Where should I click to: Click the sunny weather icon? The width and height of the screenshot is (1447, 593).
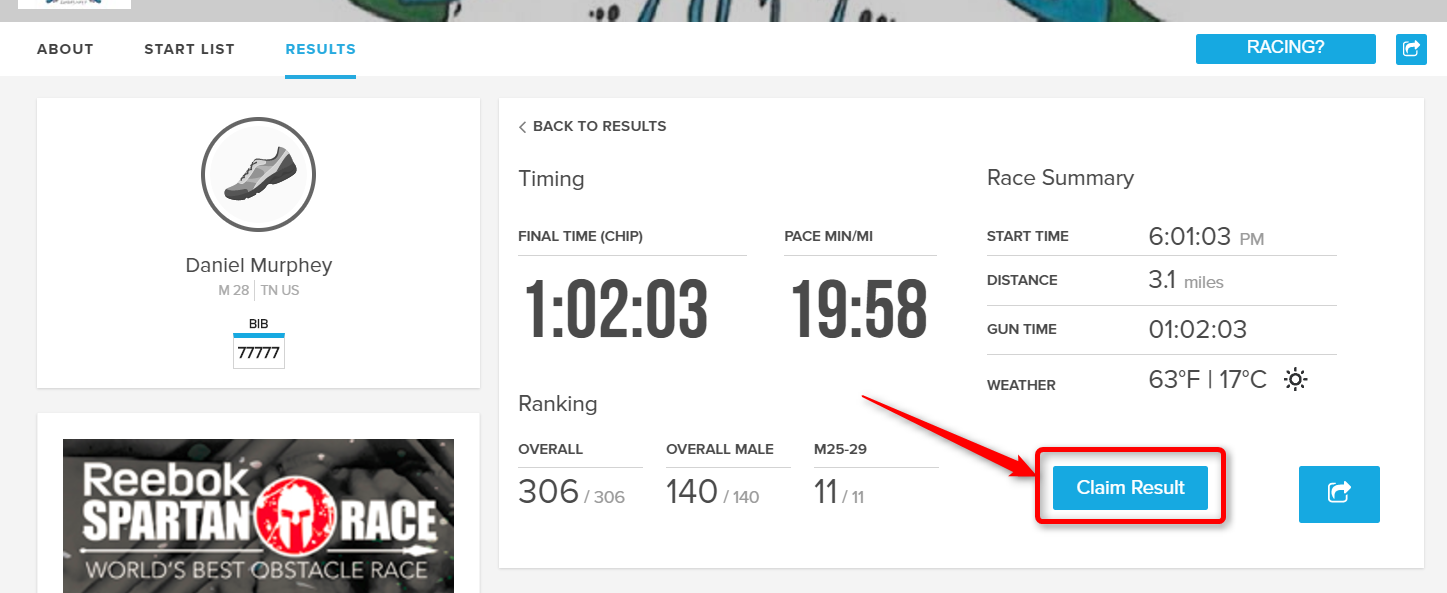(1295, 380)
